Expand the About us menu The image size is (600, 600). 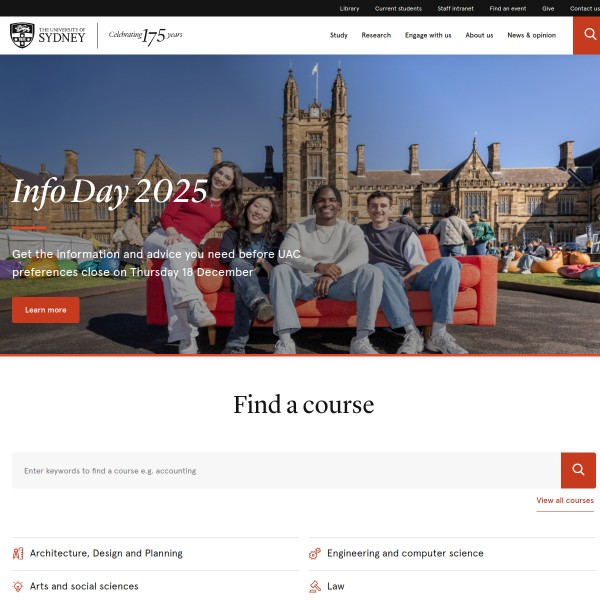pos(479,35)
